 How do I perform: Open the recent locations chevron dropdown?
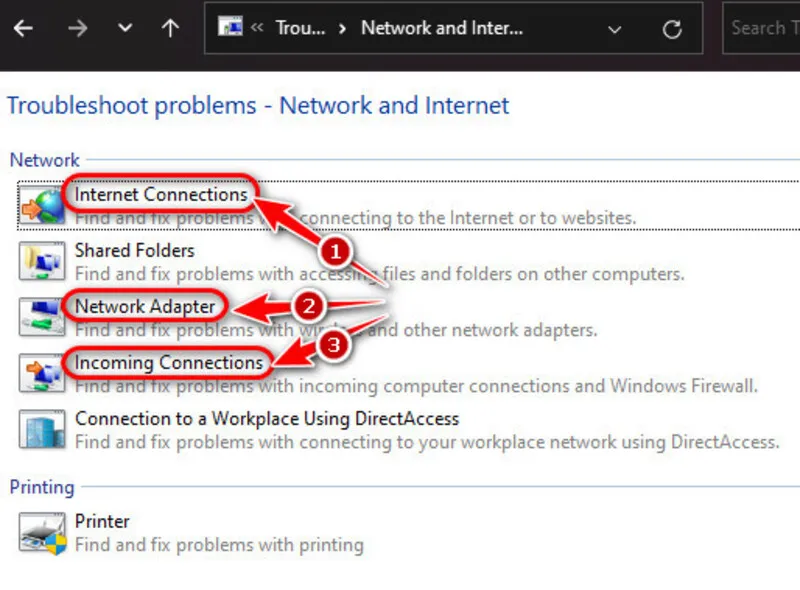point(125,28)
